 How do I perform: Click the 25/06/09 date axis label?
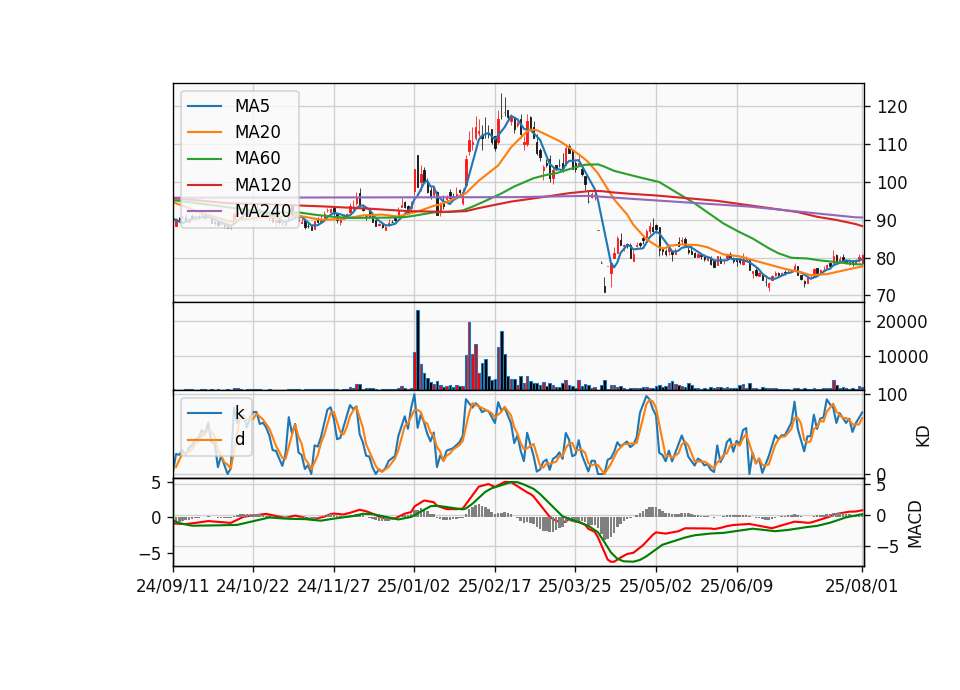coord(737,586)
